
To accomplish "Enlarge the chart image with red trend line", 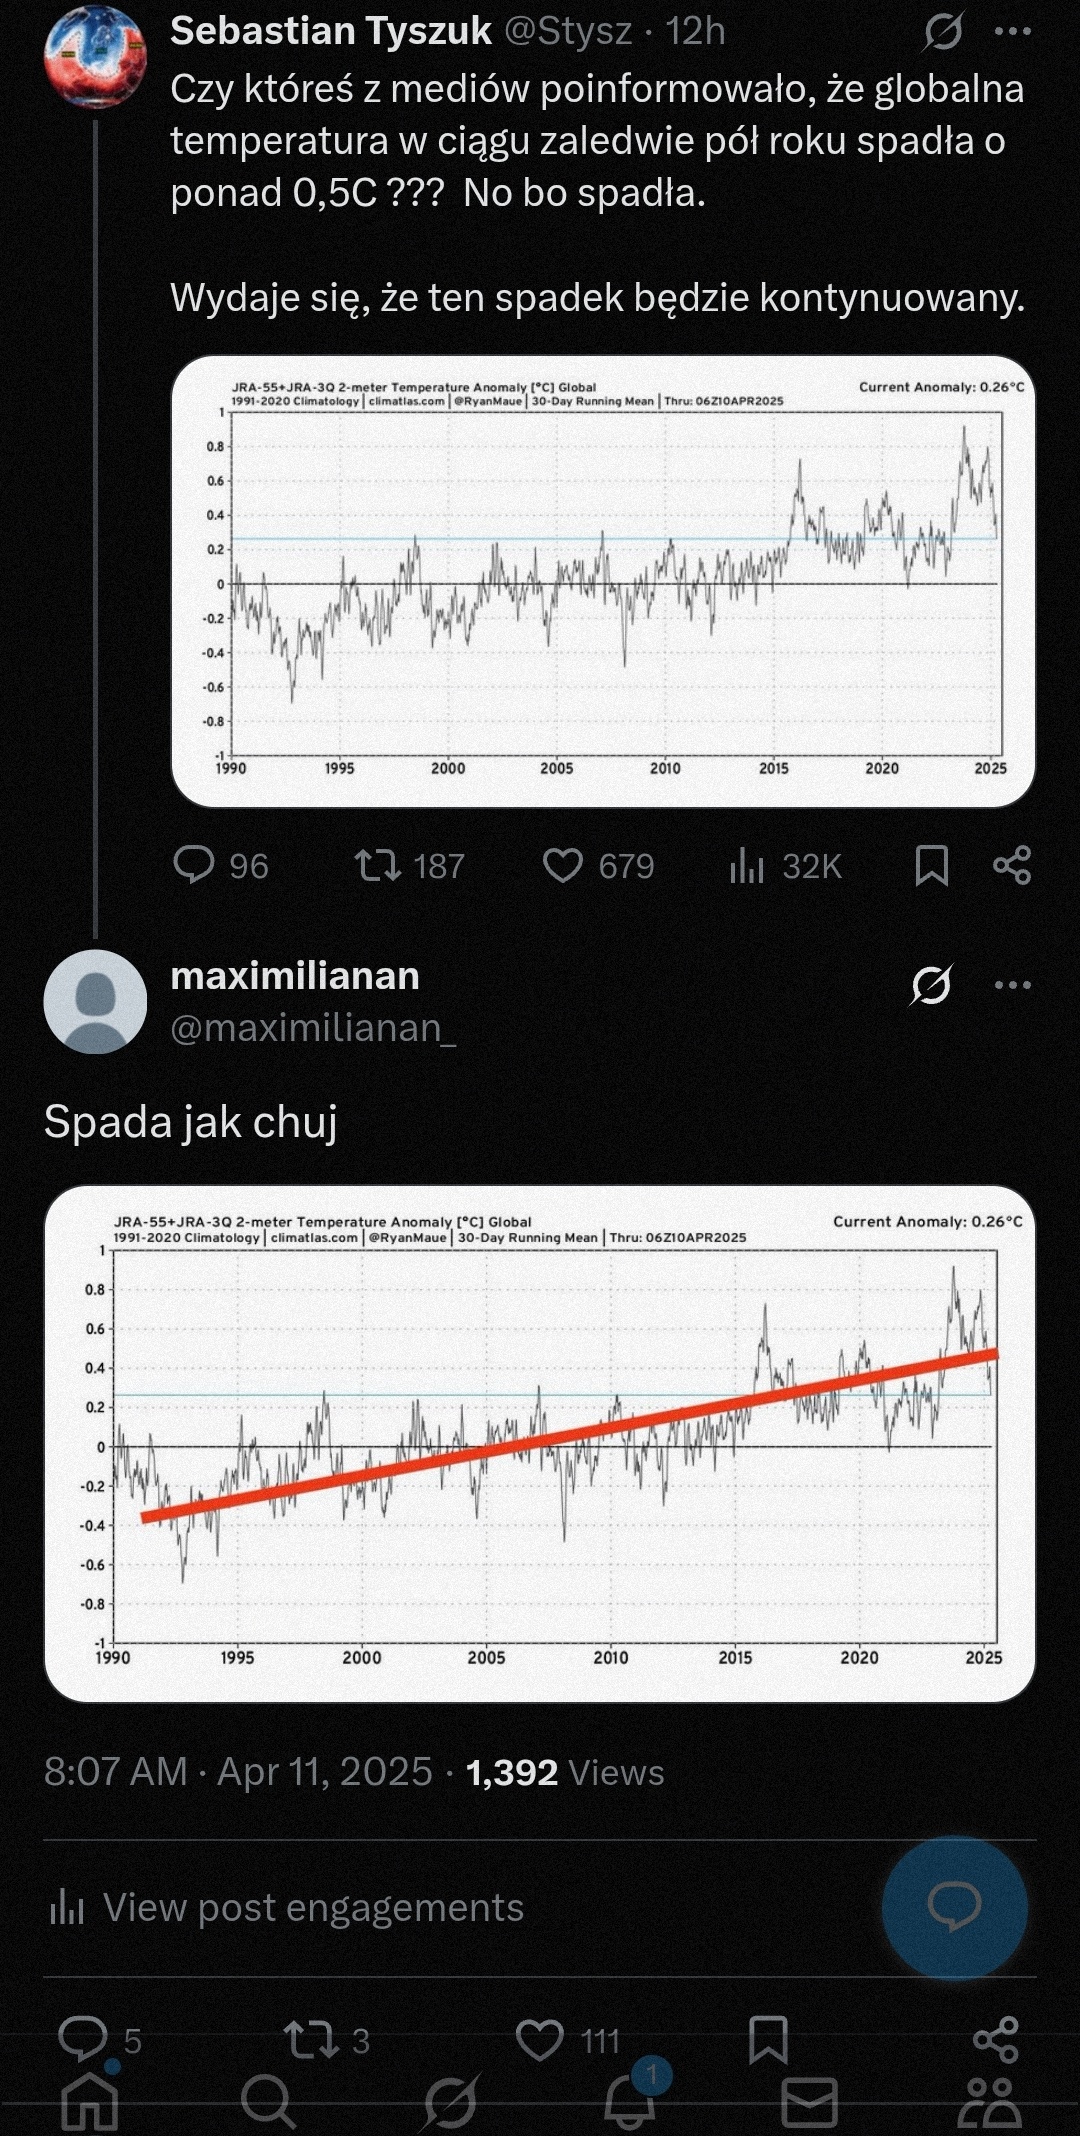I will point(540,1443).
